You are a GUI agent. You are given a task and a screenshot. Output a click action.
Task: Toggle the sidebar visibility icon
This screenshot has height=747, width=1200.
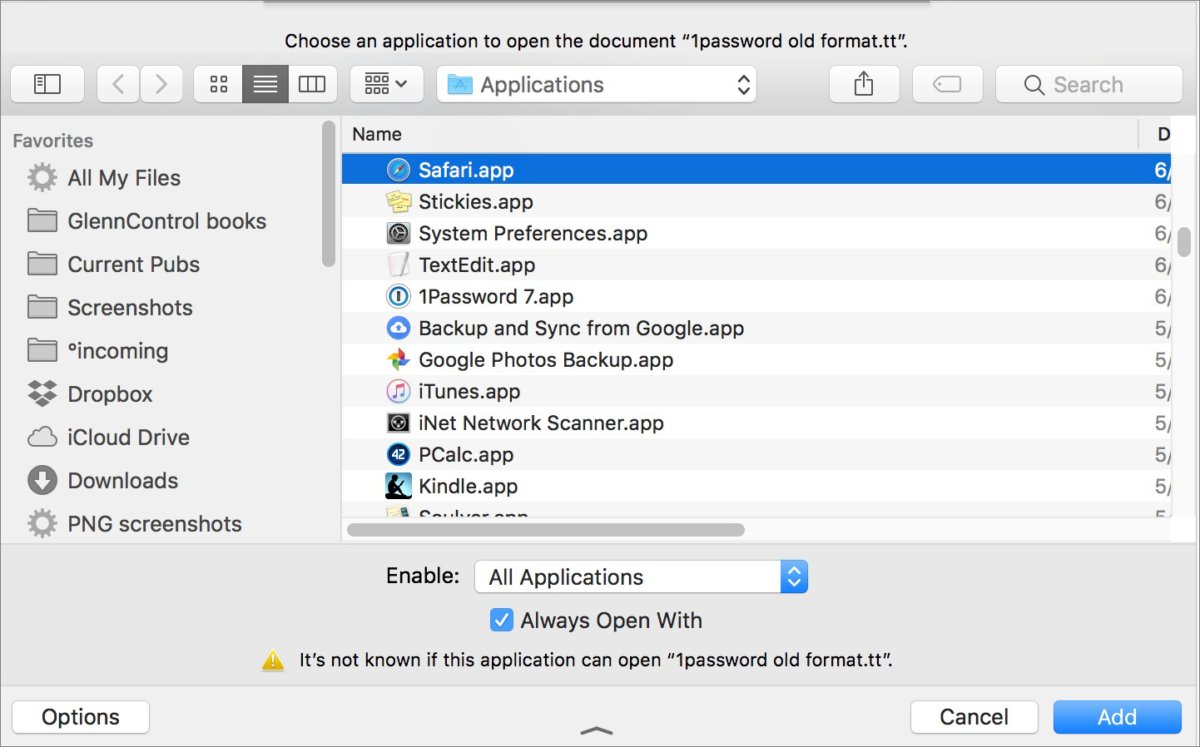pyautogui.click(x=47, y=84)
